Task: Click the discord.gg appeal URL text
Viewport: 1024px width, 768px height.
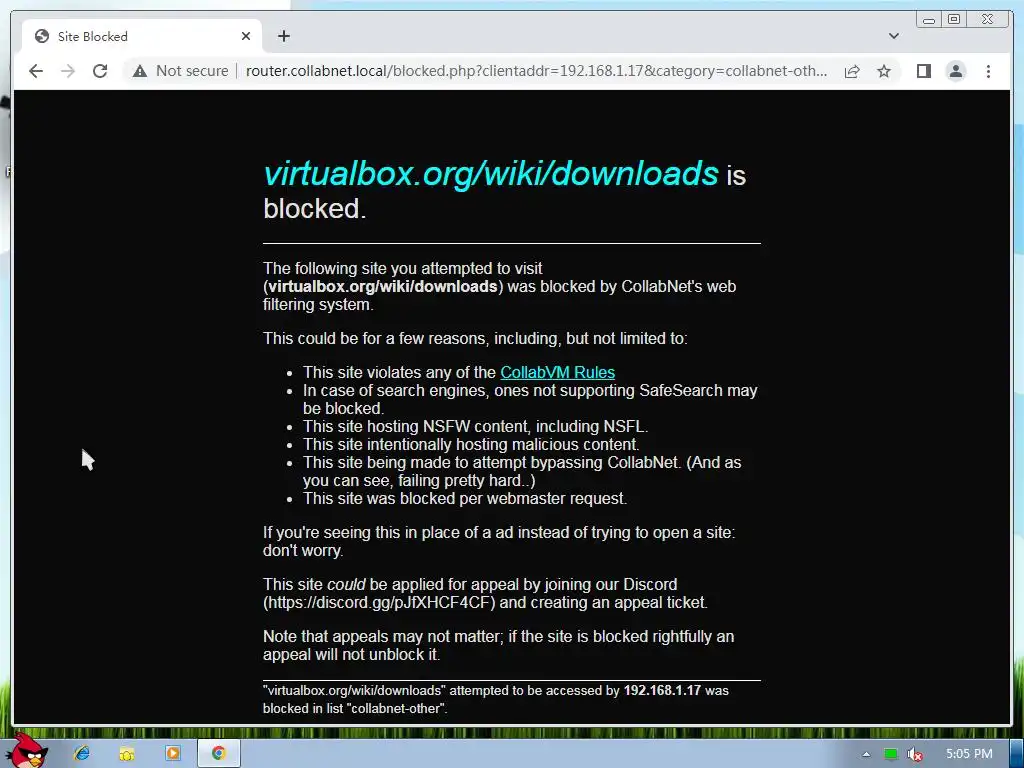Action: coord(379,602)
